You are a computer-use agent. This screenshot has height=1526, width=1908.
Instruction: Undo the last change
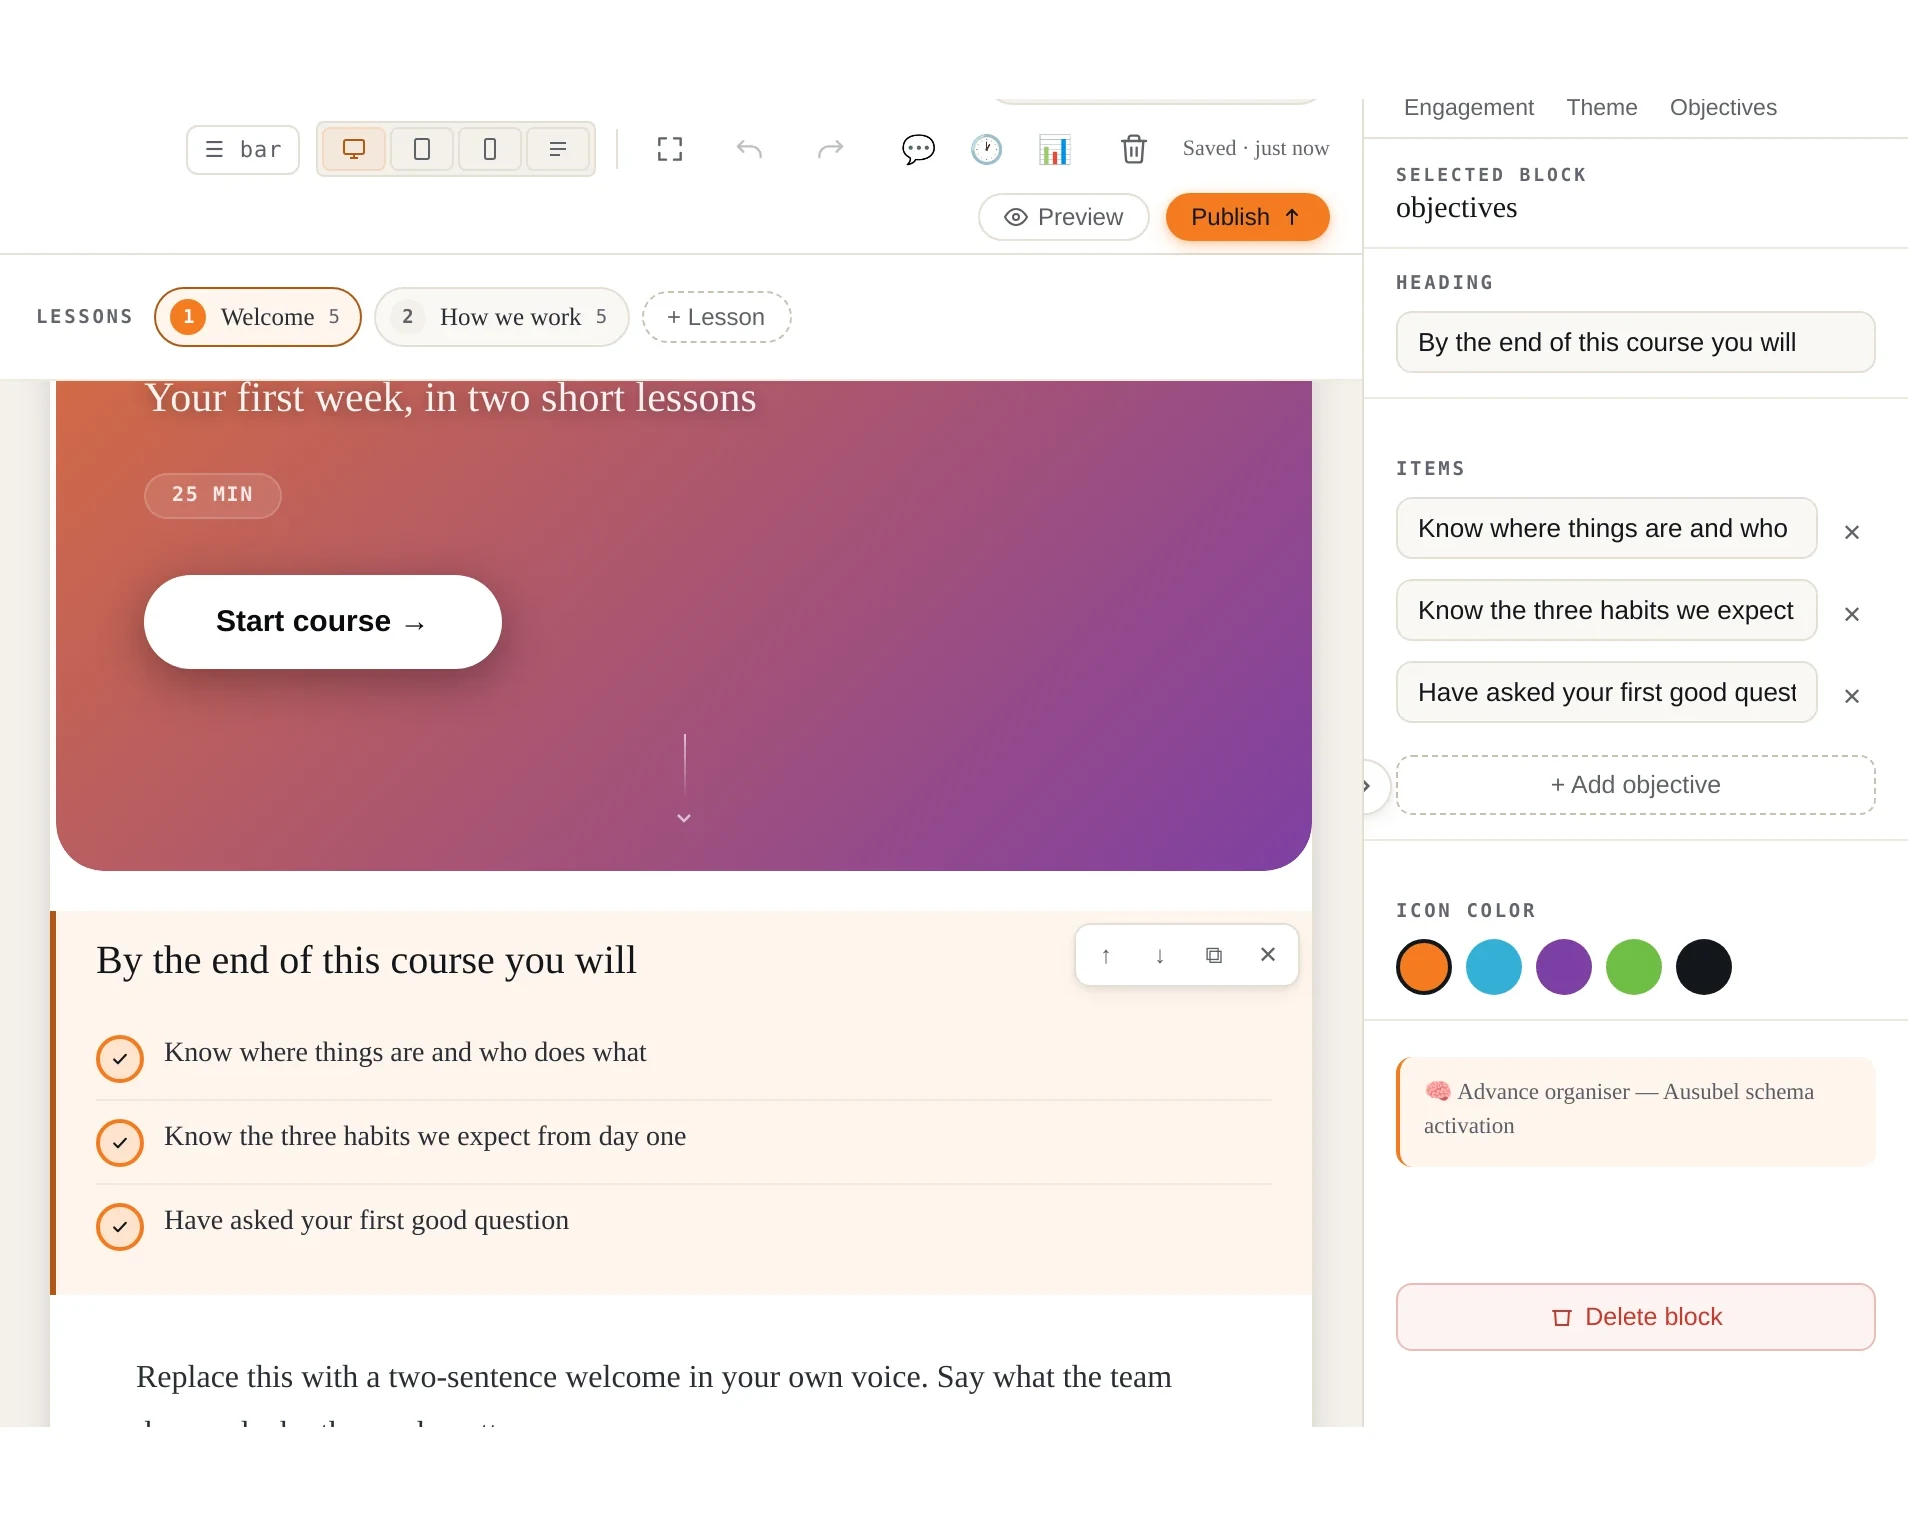pyautogui.click(x=750, y=150)
